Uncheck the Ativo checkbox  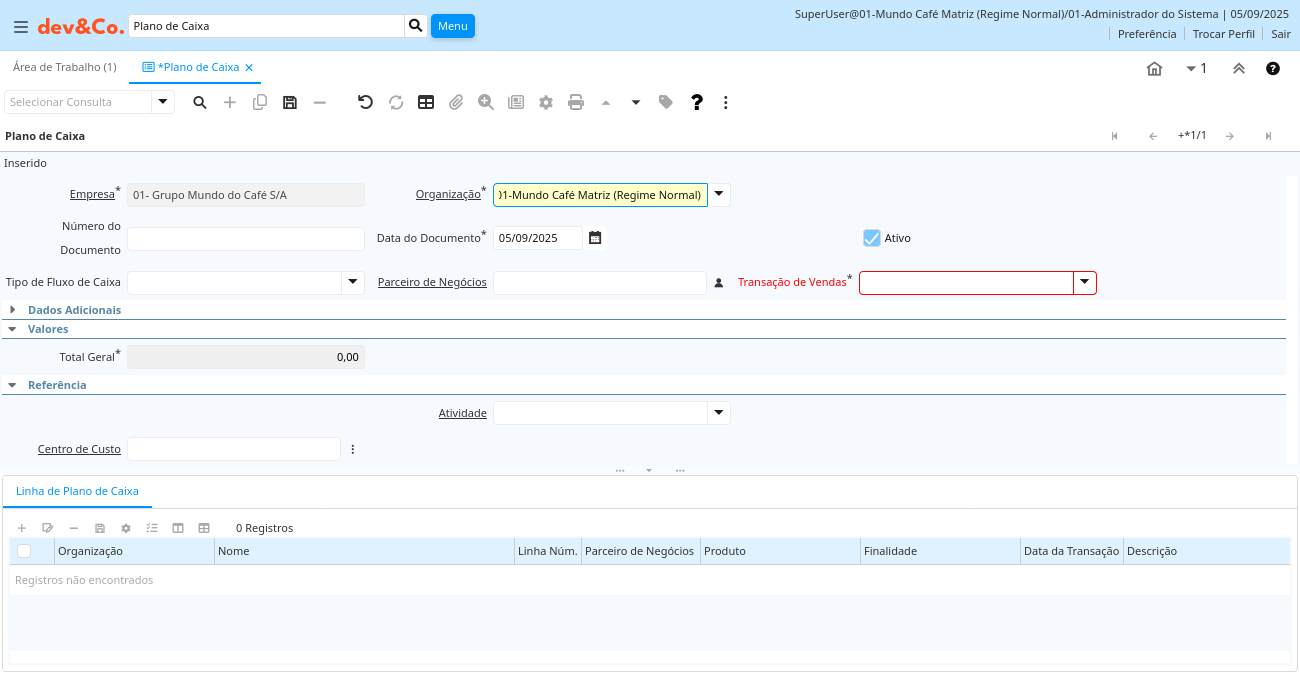pyautogui.click(x=871, y=238)
